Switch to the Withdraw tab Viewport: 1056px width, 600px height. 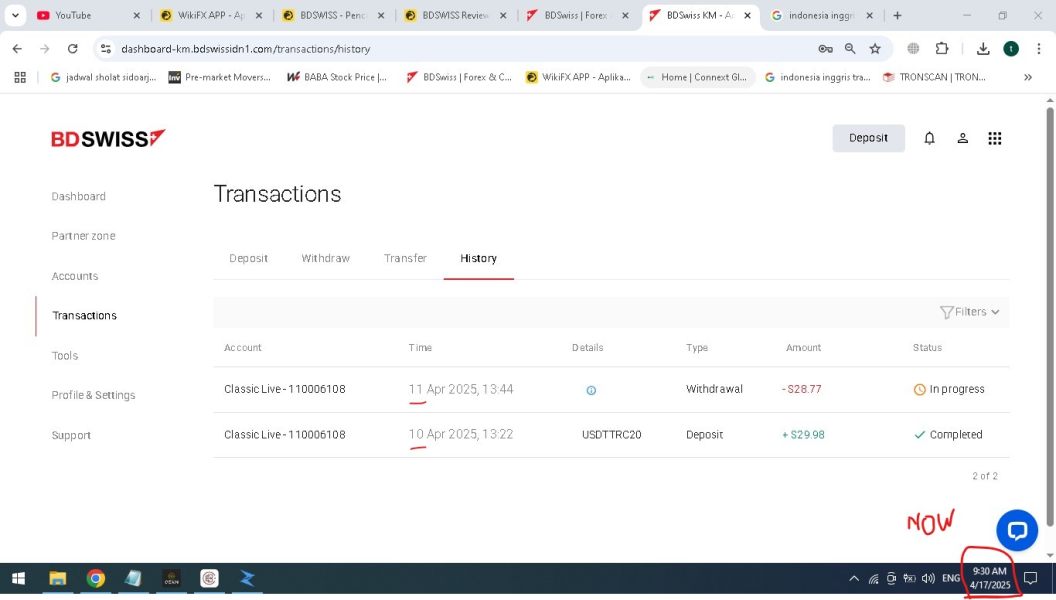tap(325, 259)
